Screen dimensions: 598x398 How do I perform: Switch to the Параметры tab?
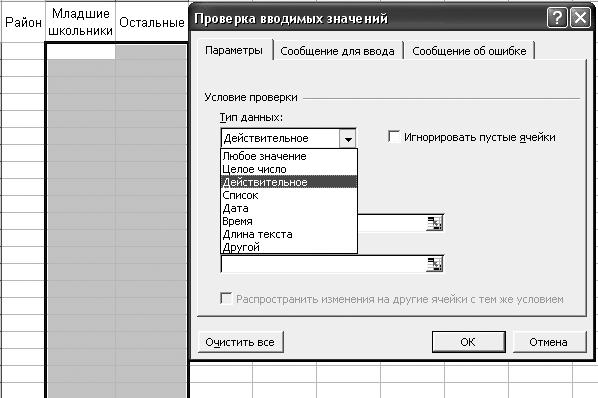coord(234,50)
